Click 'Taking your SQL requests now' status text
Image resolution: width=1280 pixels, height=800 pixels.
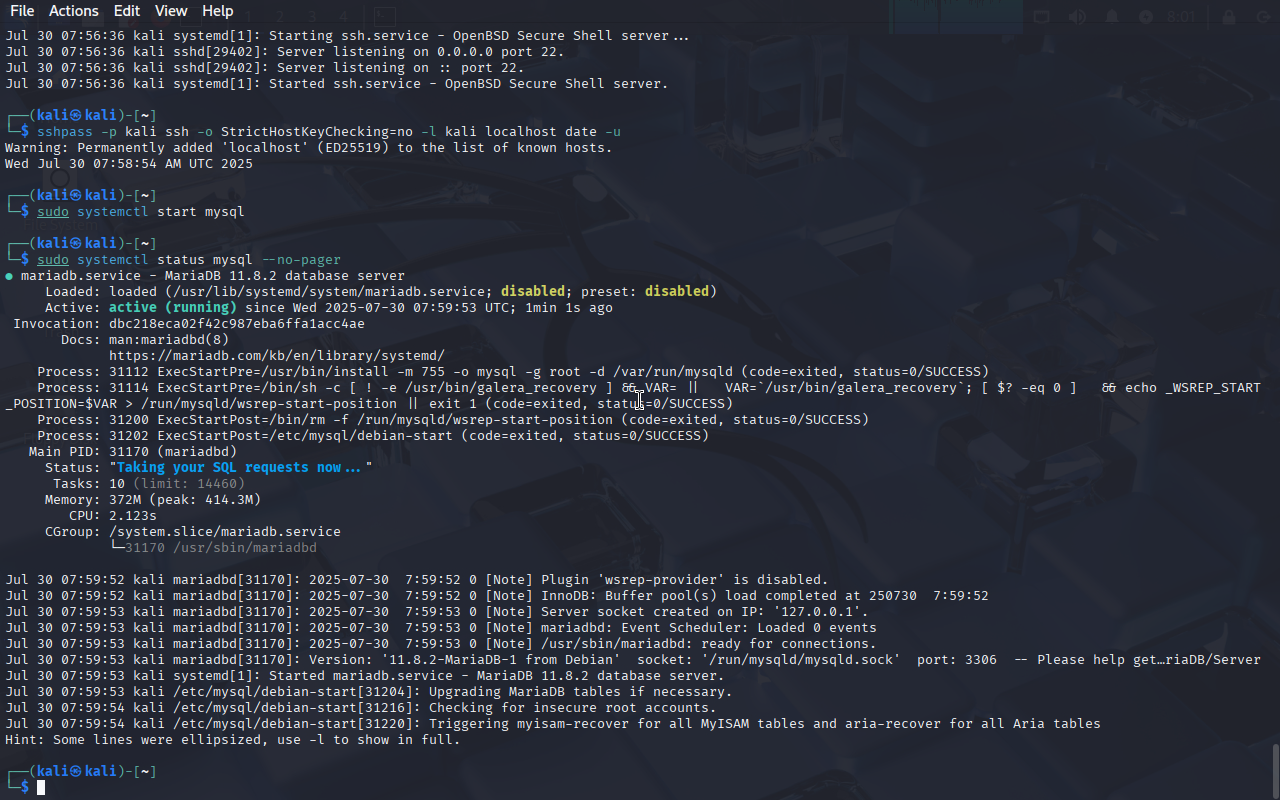(x=241, y=468)
